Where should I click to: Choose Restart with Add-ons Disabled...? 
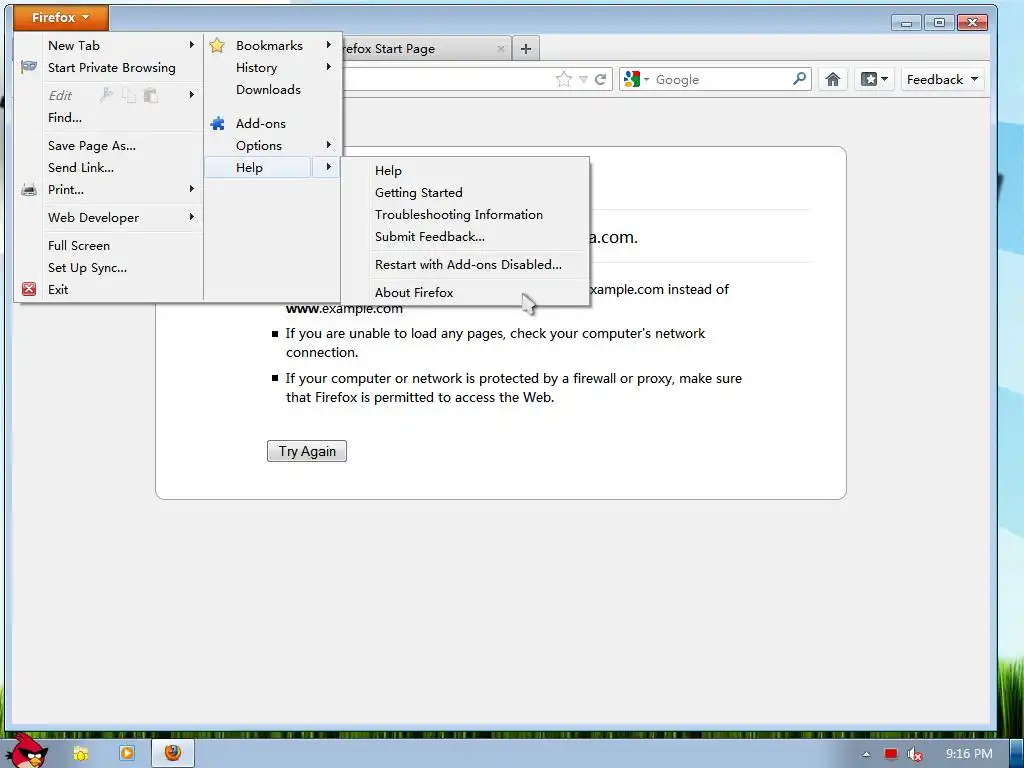tap(468, 264)
